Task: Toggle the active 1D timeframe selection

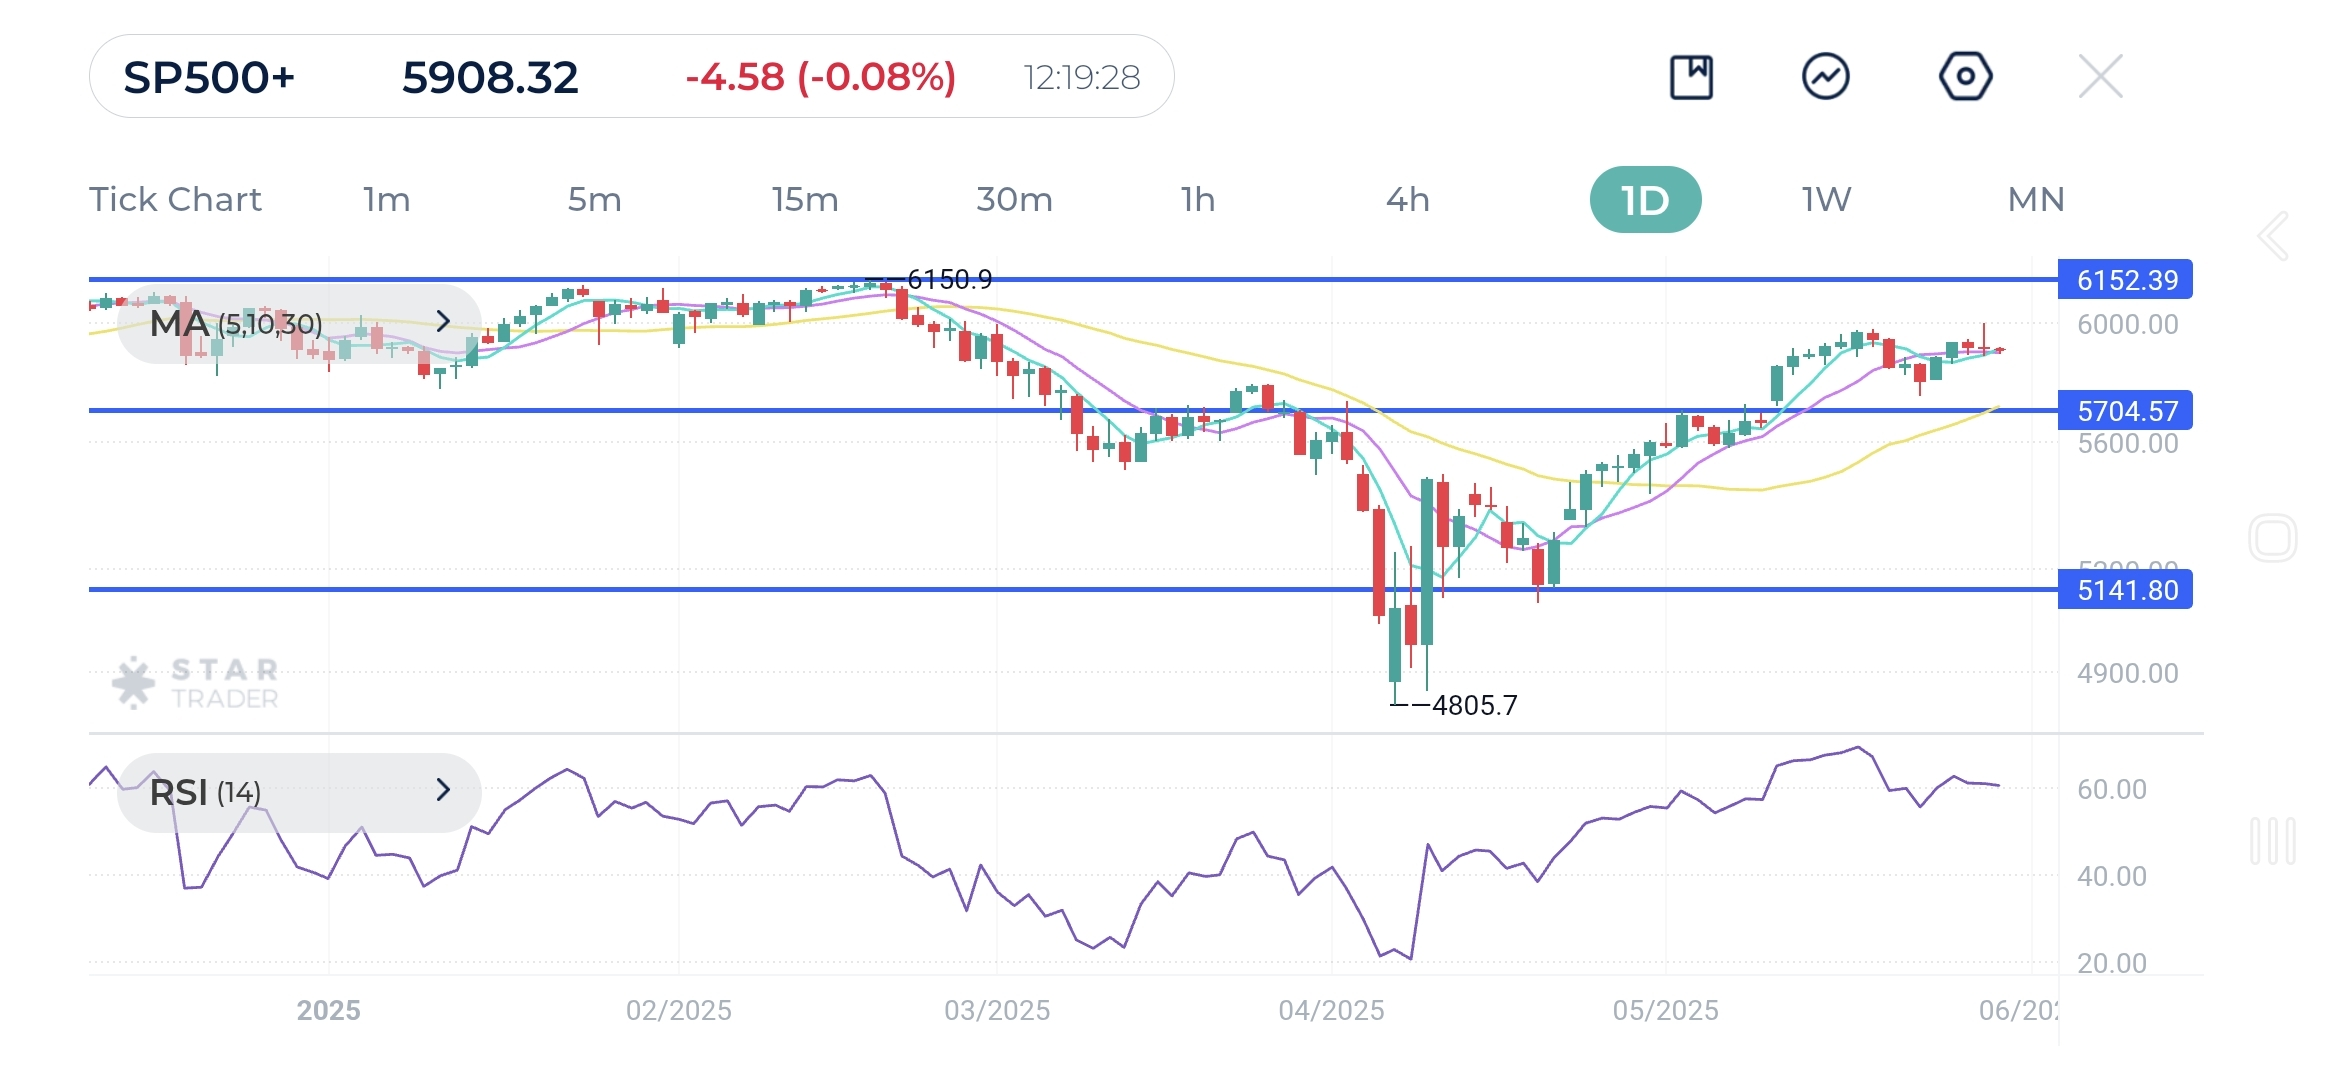Action: [x=1645, y=199]
